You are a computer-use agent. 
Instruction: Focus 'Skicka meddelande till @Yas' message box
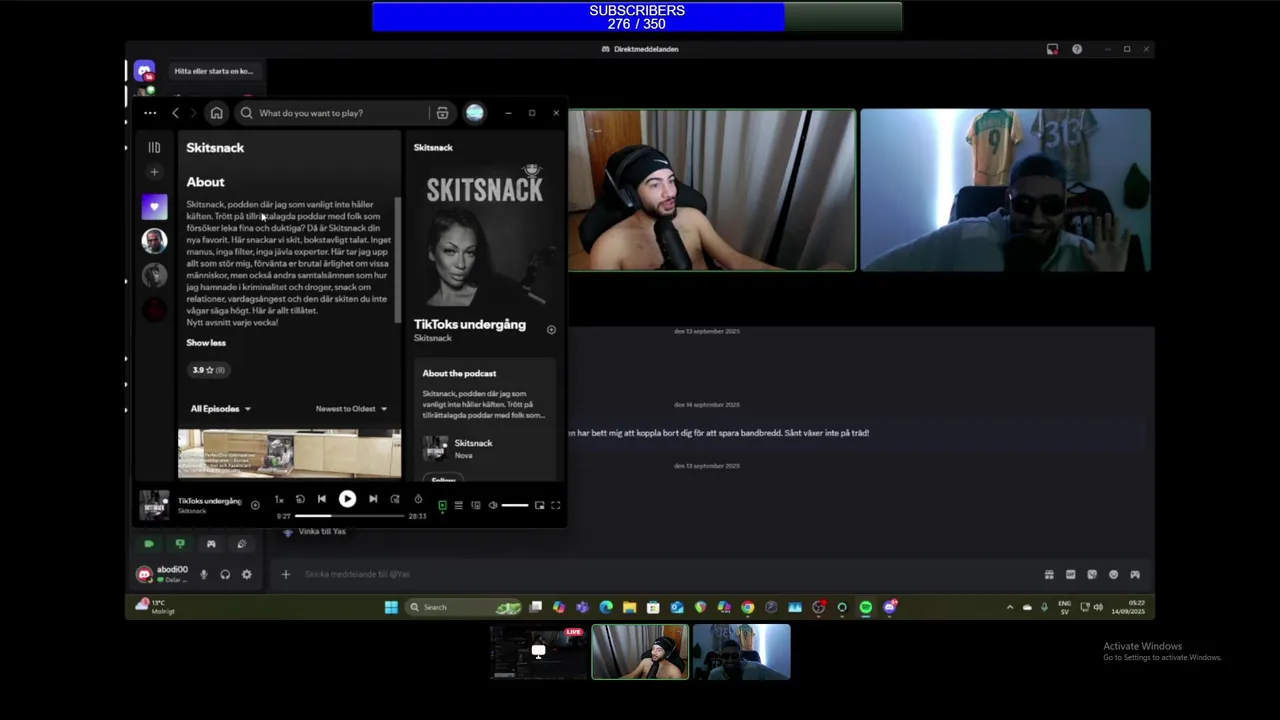point(660,574)
